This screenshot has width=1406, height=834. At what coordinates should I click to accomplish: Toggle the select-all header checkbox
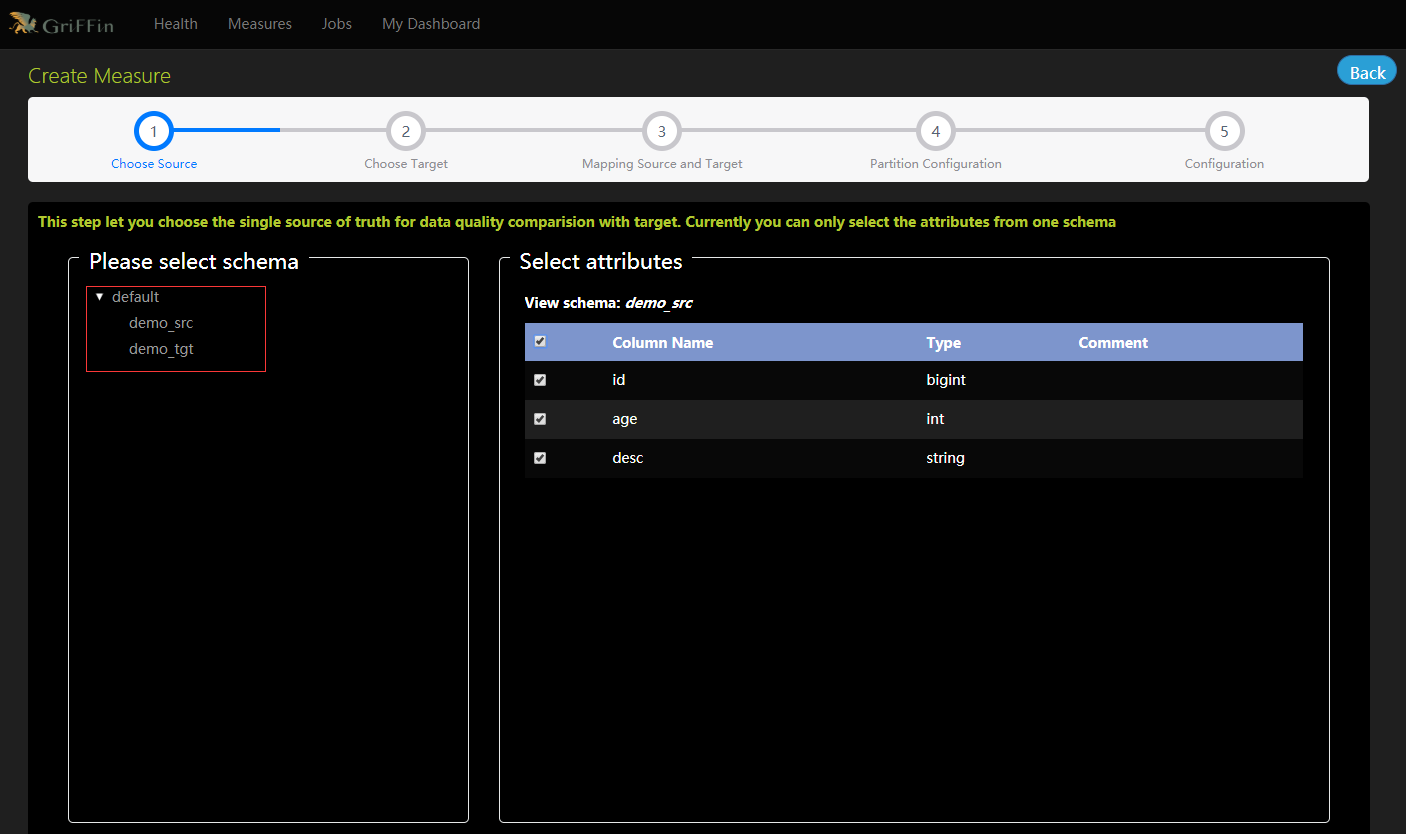540,341
